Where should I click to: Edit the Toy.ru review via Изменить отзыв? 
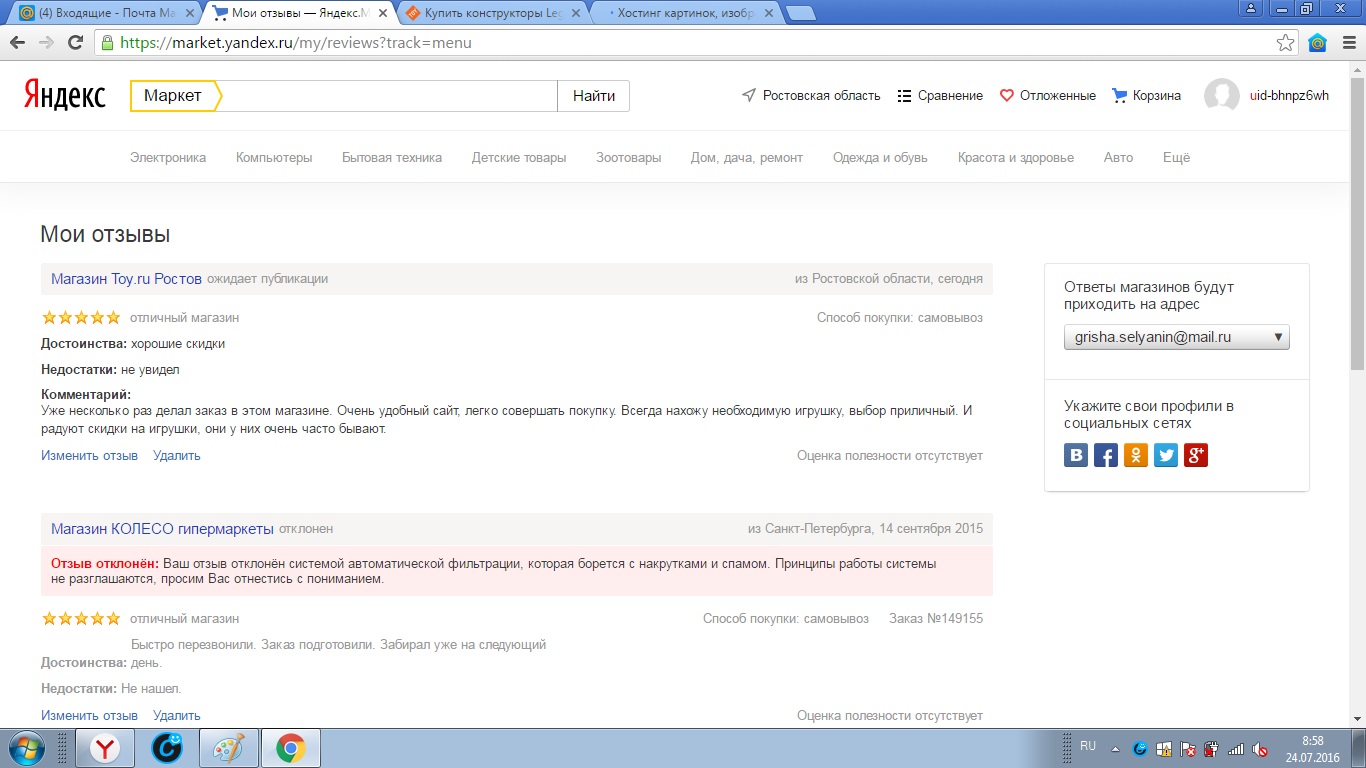89,456
